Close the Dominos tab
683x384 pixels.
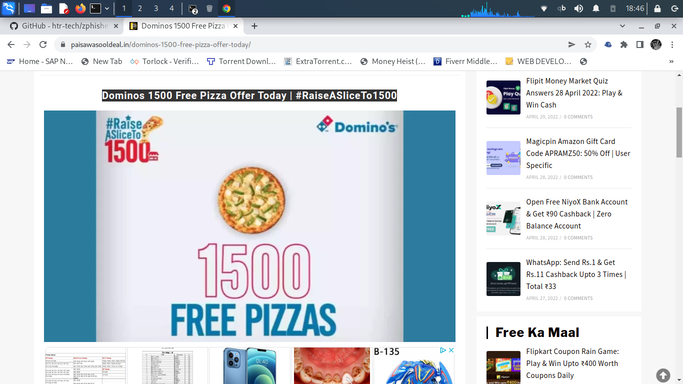click(235, 26)
